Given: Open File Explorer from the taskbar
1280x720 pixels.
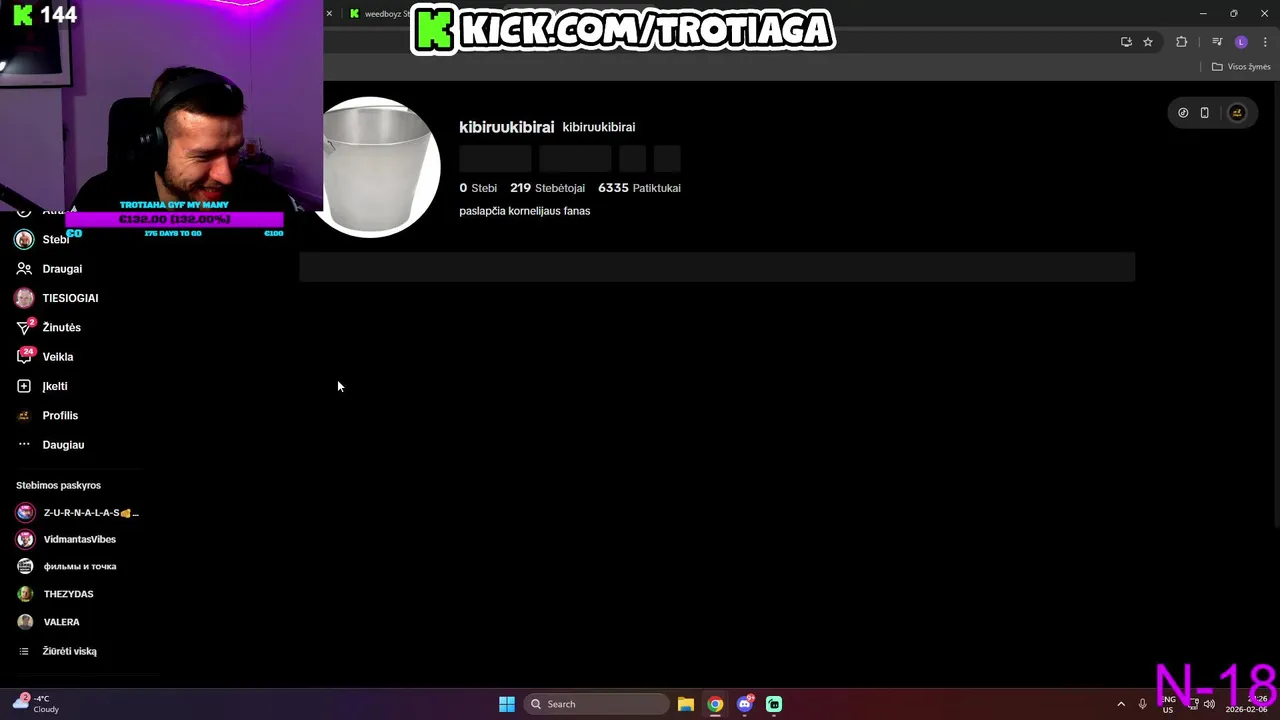Looking at the screenshot, I should click(x=686, y=704).
